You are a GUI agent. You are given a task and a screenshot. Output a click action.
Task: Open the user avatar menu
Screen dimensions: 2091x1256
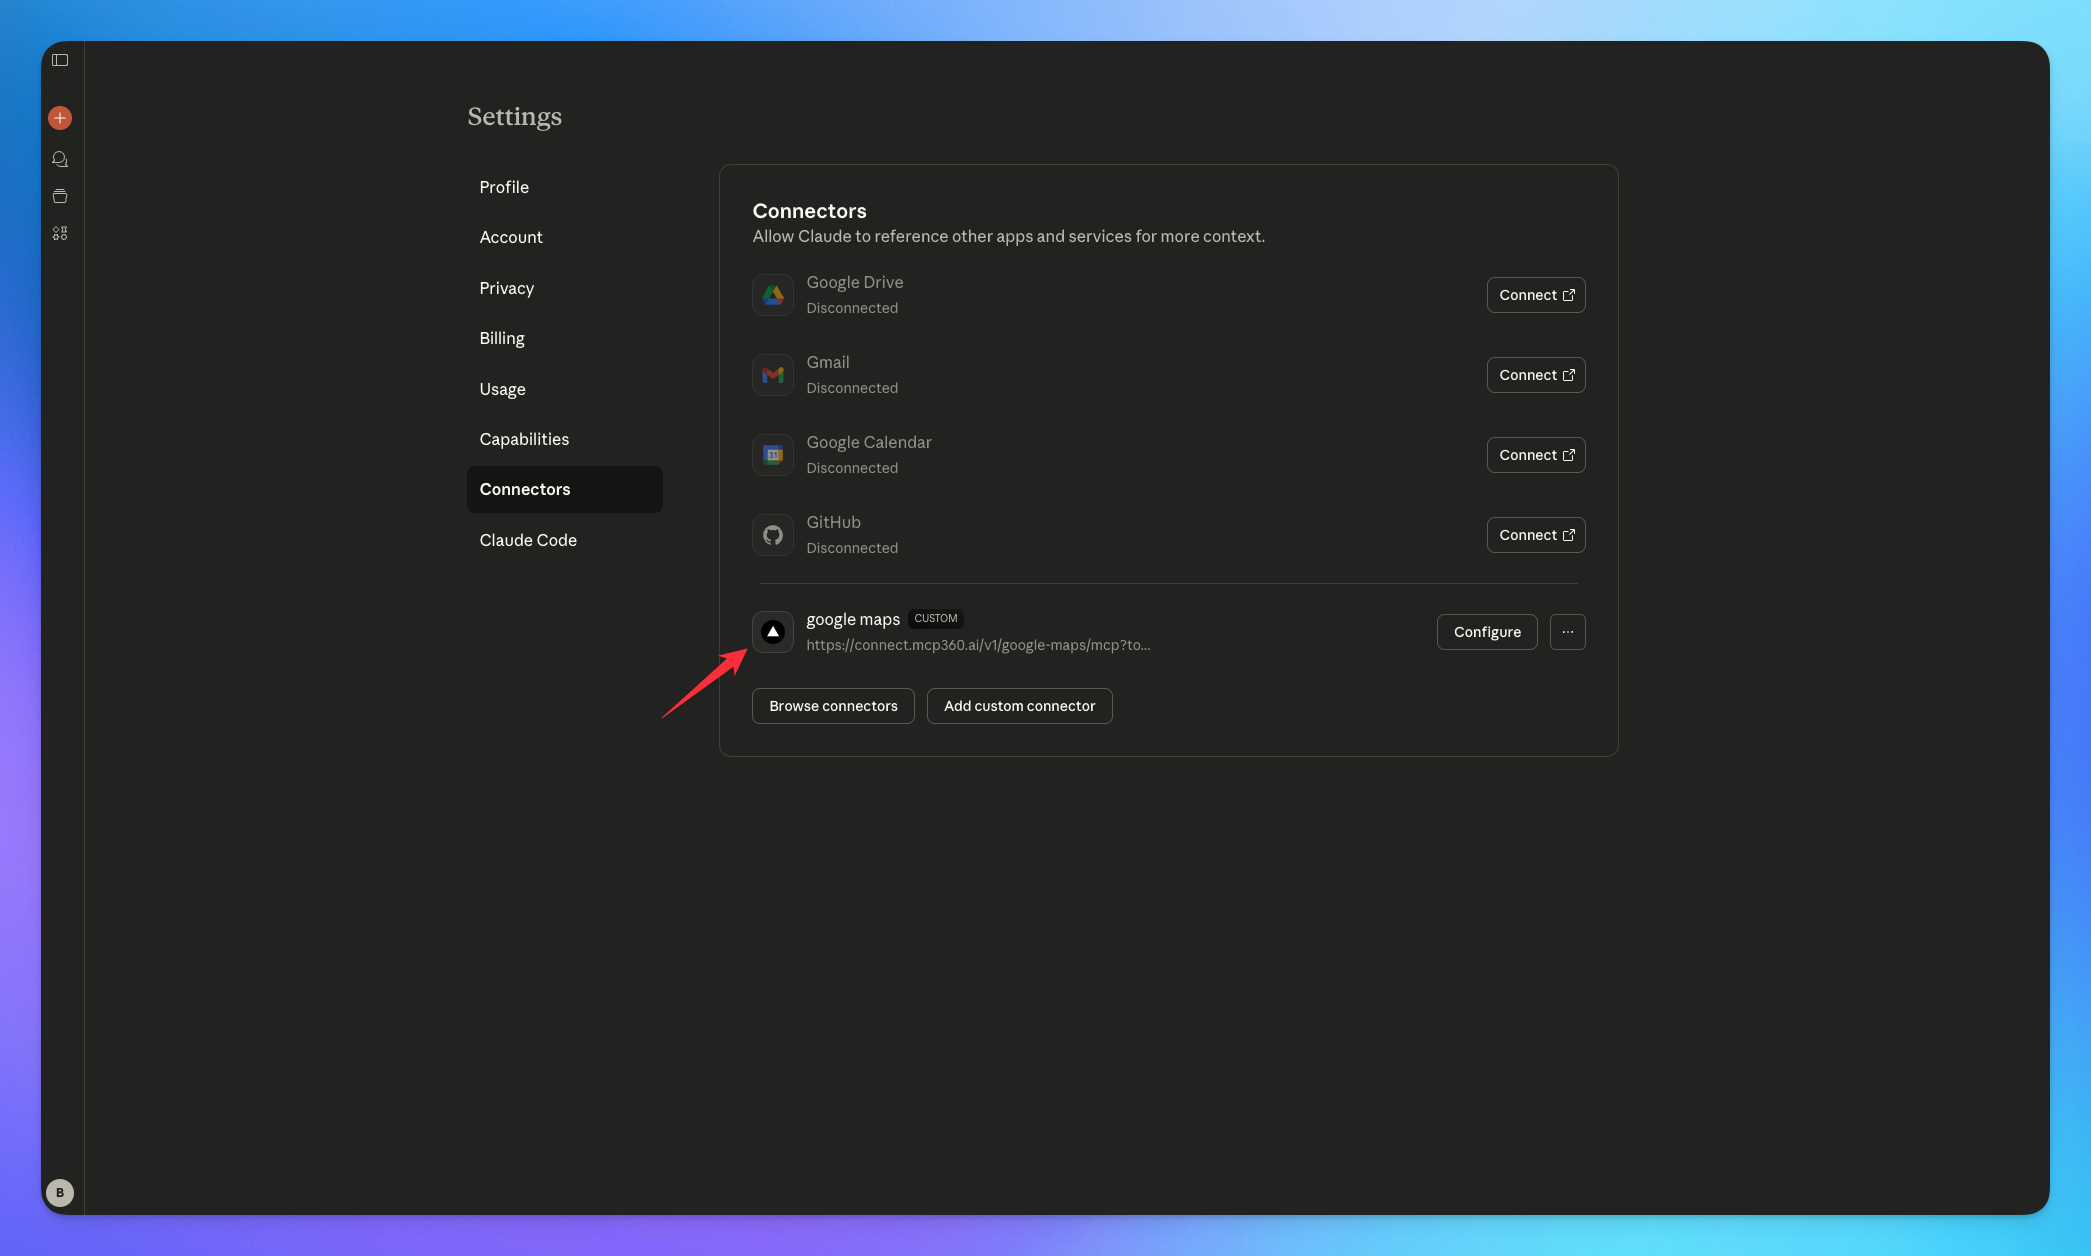tap(60, 1192)
